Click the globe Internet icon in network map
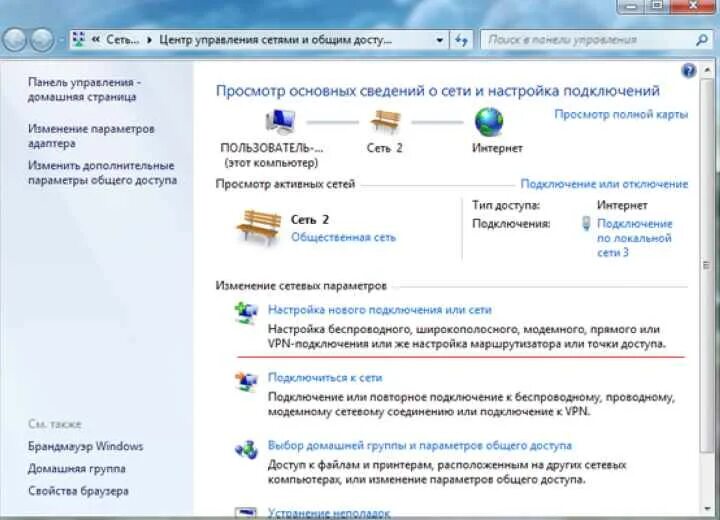 pos(489,122)
